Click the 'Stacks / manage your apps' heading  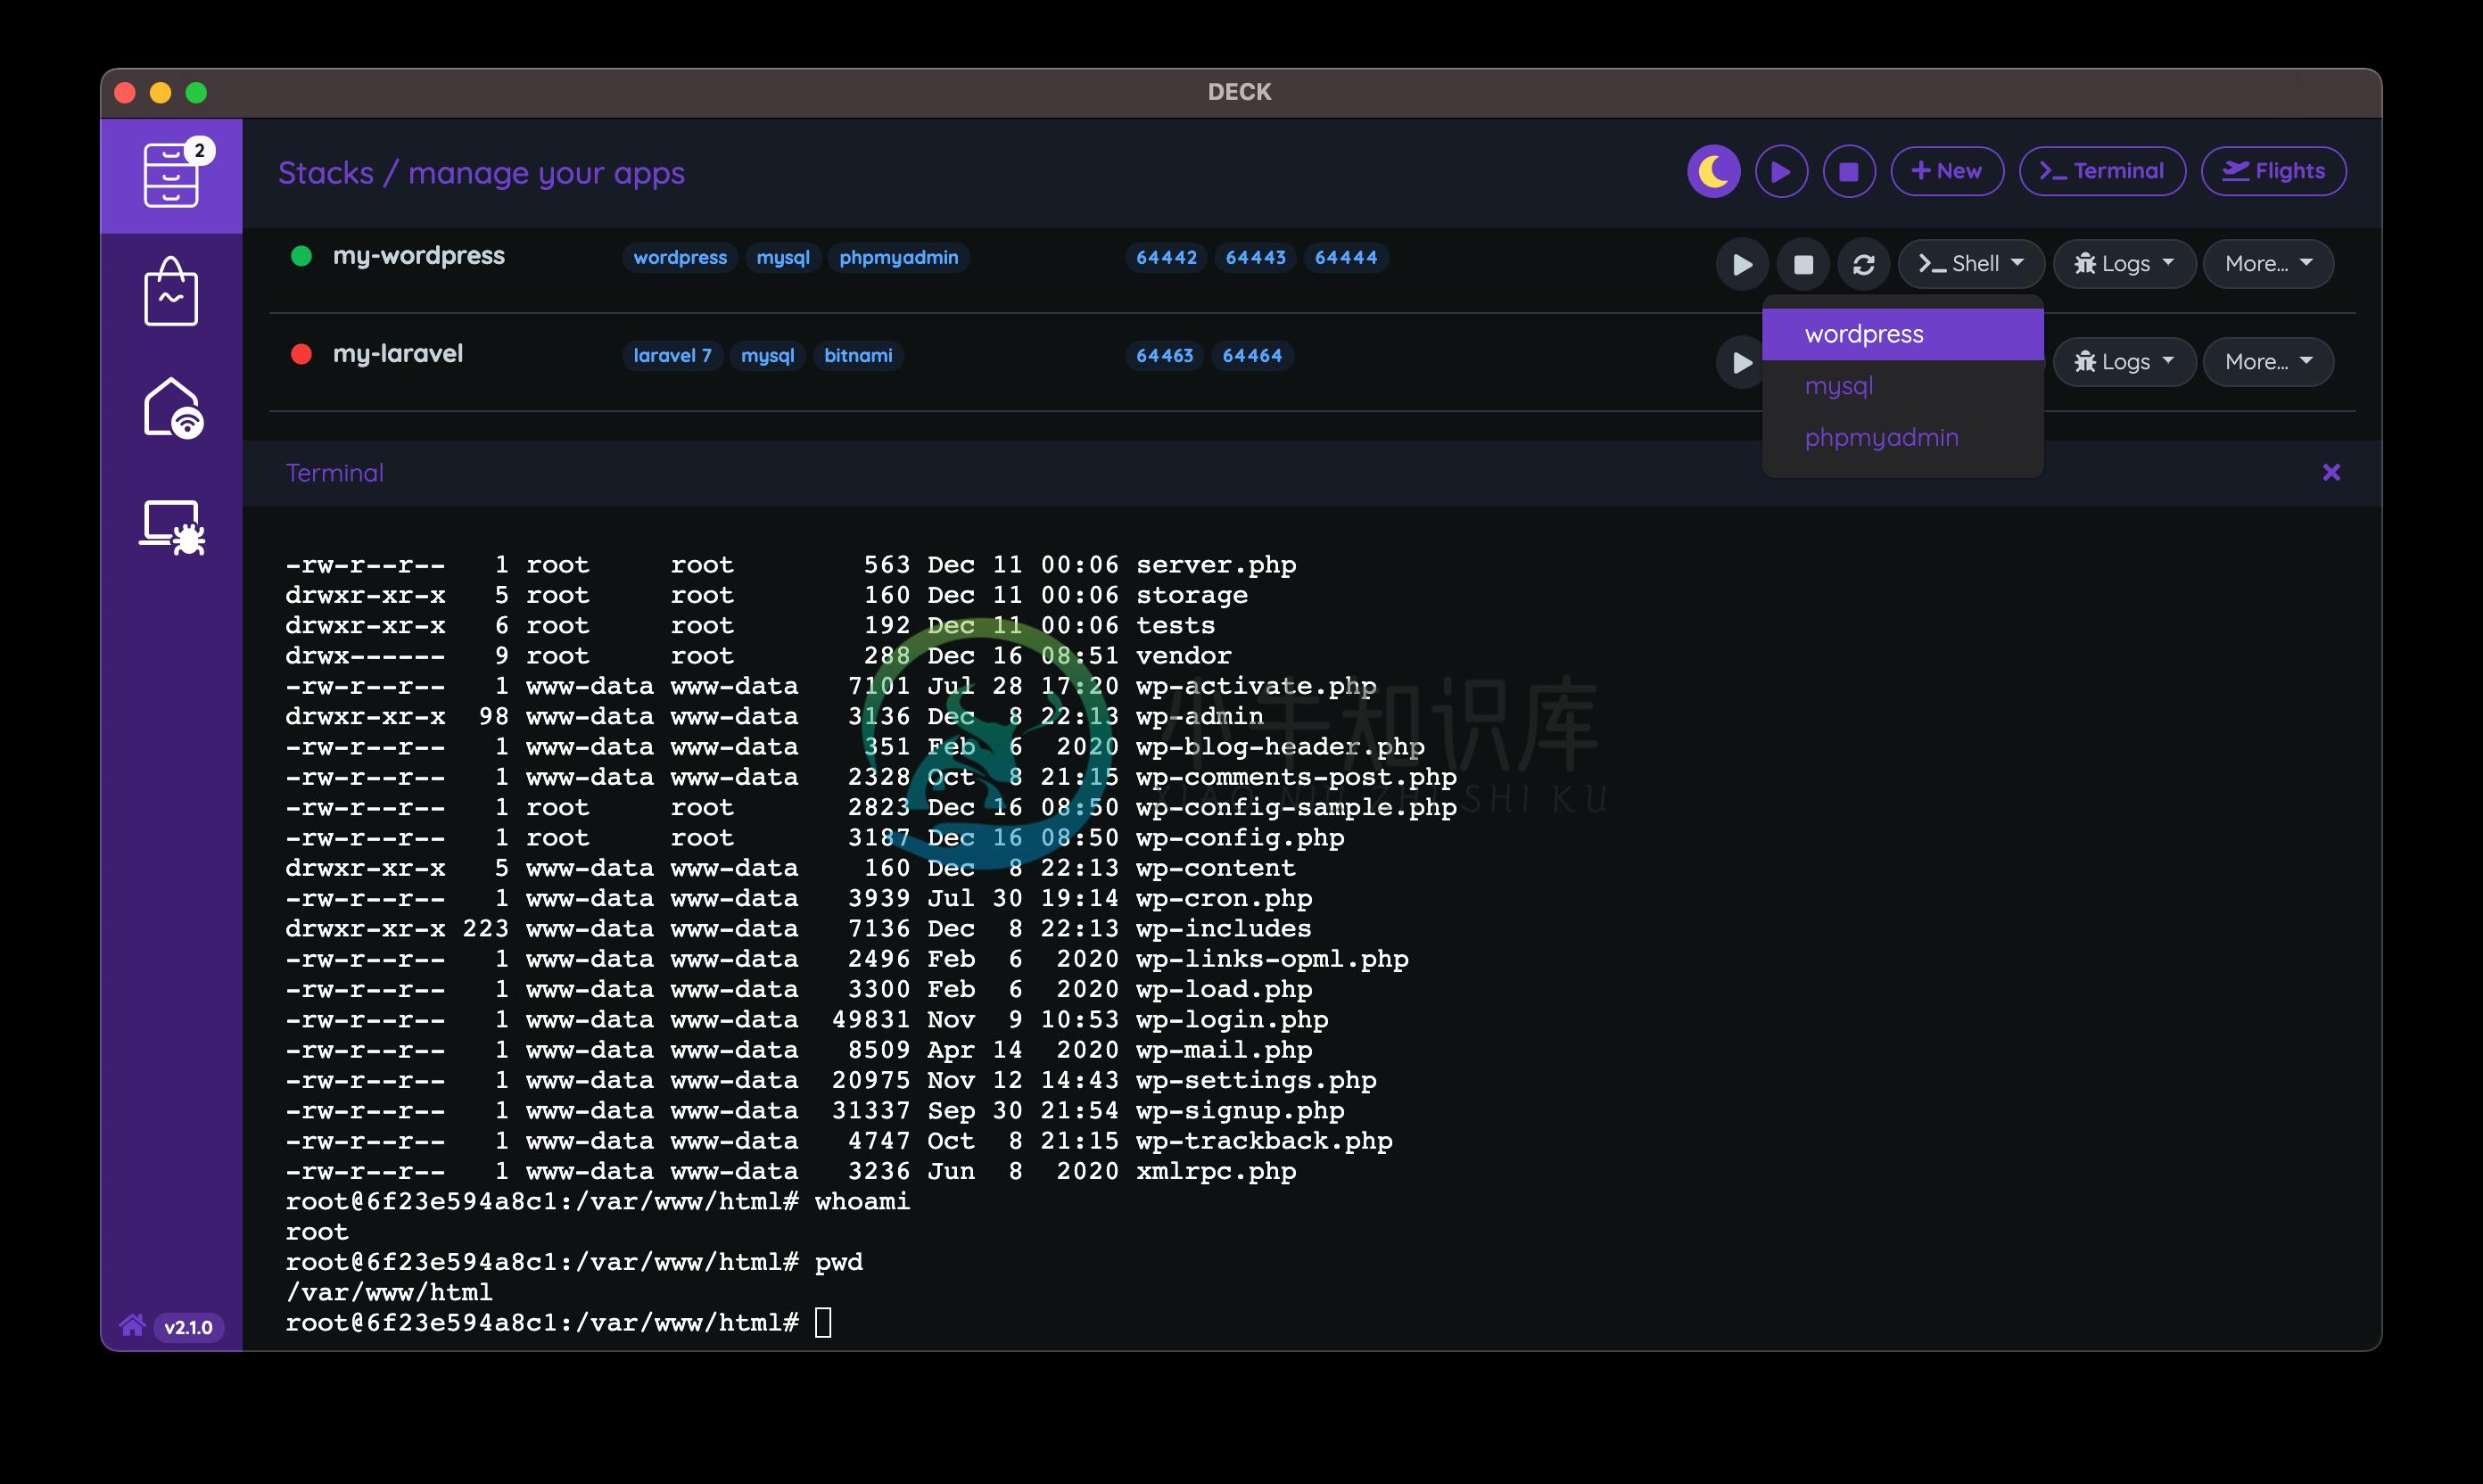481,173
